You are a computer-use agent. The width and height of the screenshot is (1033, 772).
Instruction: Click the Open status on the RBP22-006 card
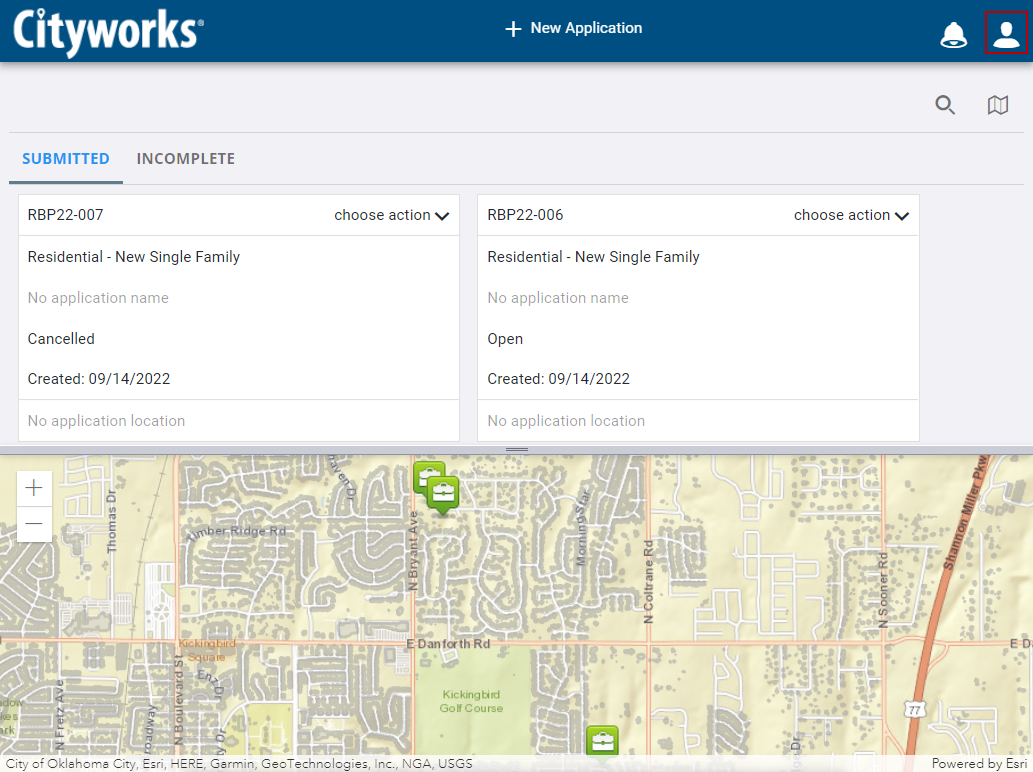tap(505, 339)
